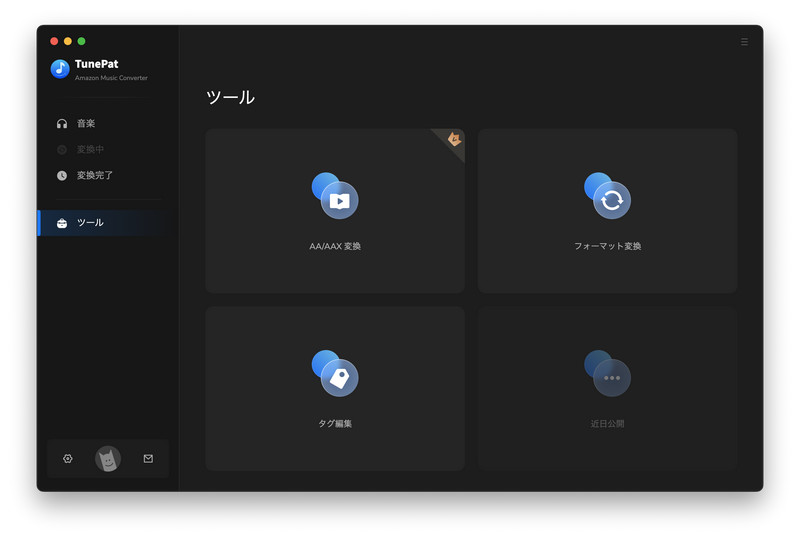800x540 pixels.
Task: Open settings with the gear icon
Action: [x=68, y=459]
